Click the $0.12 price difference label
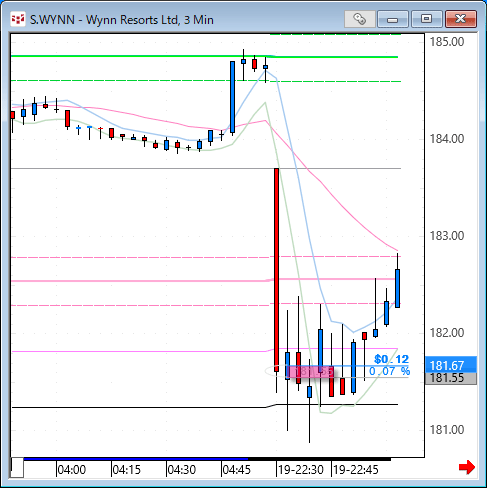The image size is (487, 488). 391,359
